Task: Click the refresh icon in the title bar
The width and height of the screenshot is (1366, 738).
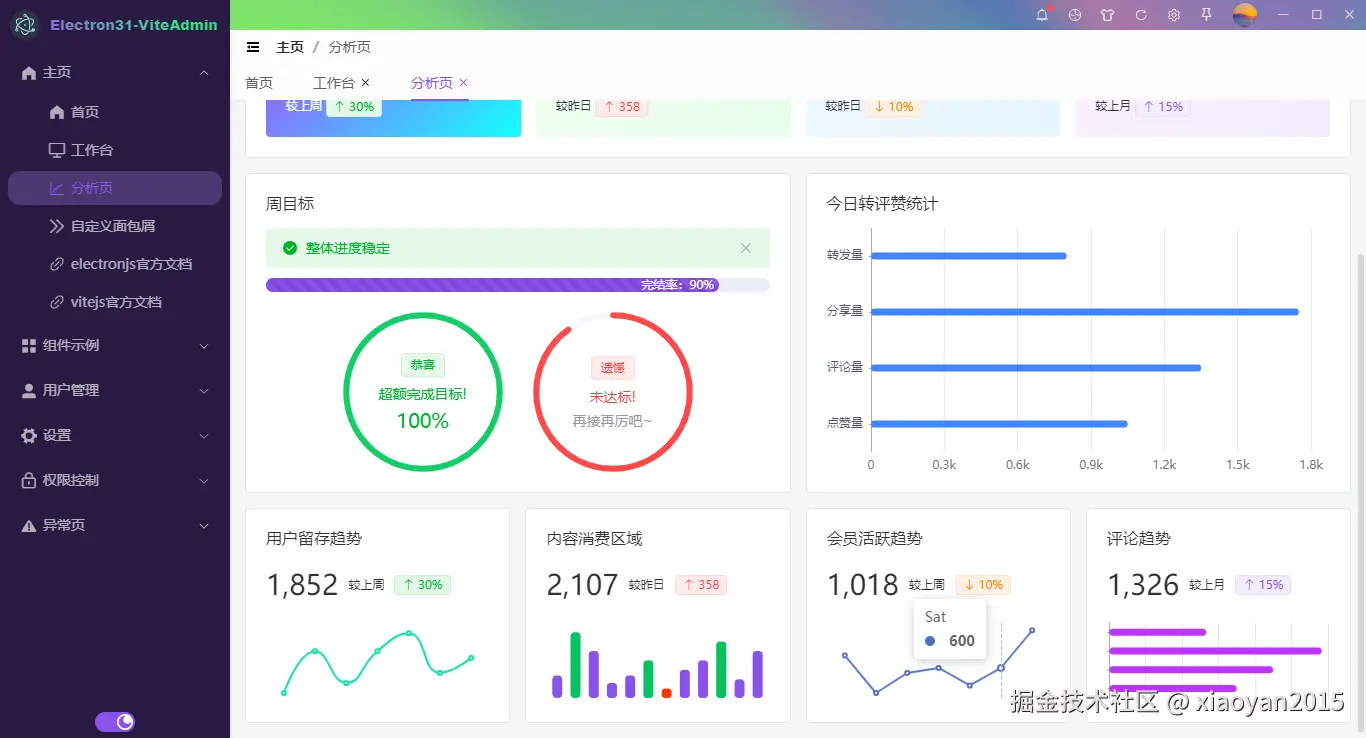Action: click(x=1140, y=15)
